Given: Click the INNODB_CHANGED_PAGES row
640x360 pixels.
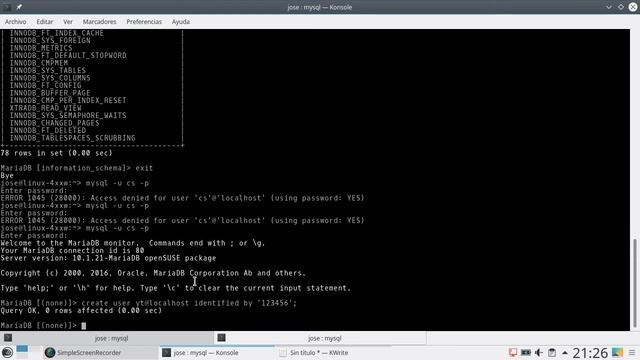Looking at the screenshot, I should 54,123.
